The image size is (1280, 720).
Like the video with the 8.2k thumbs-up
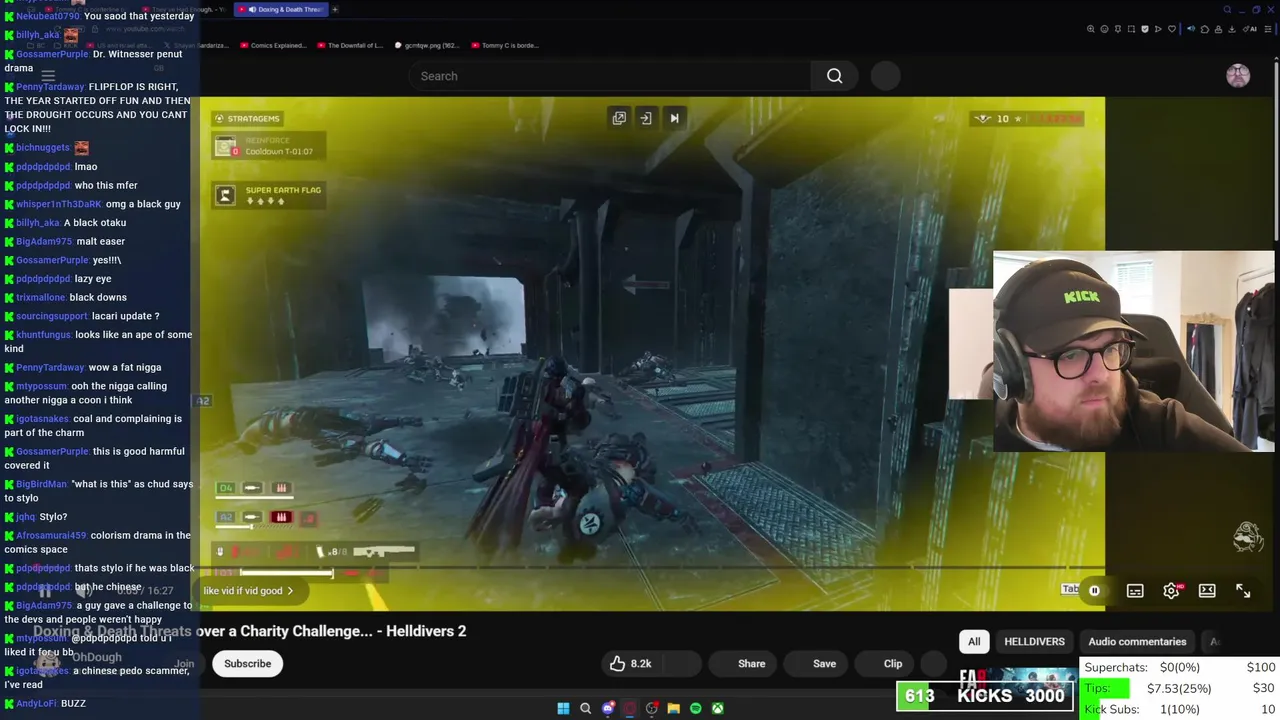click(x=630, y=664)
